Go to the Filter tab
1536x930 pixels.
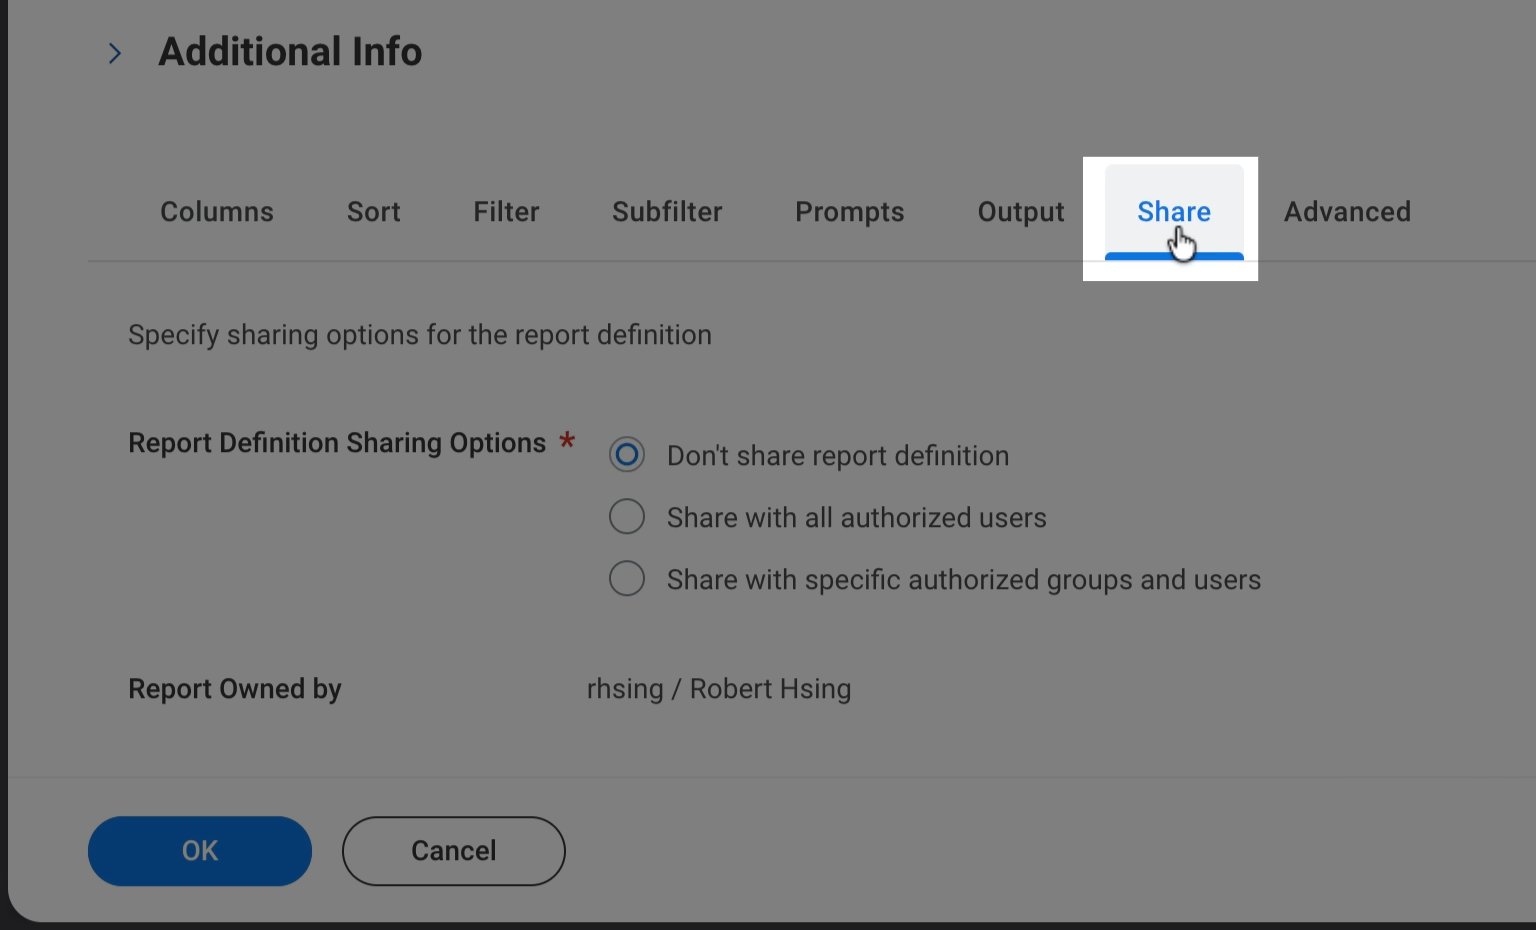pyautogui.click(x=506, y=212)
